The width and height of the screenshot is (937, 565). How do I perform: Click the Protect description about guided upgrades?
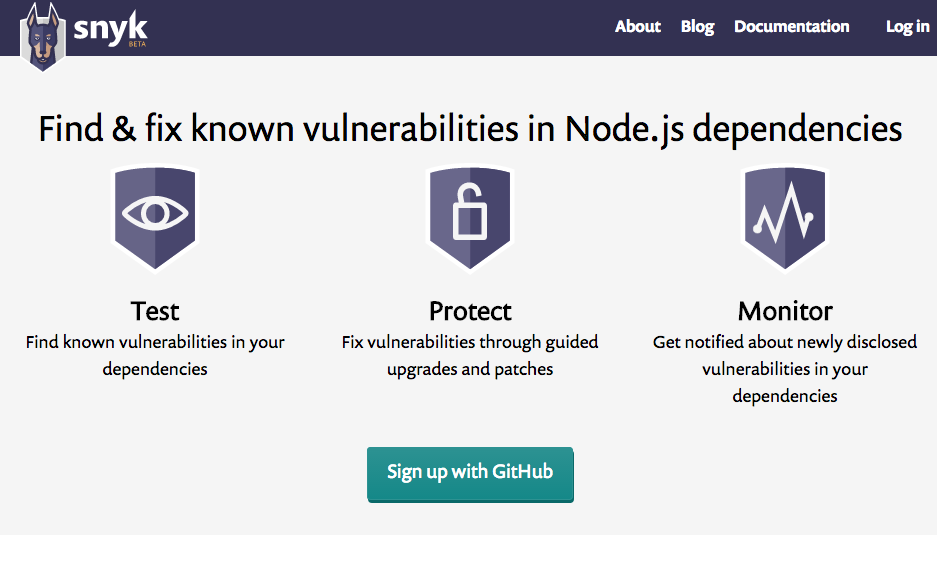coord(470,355)
